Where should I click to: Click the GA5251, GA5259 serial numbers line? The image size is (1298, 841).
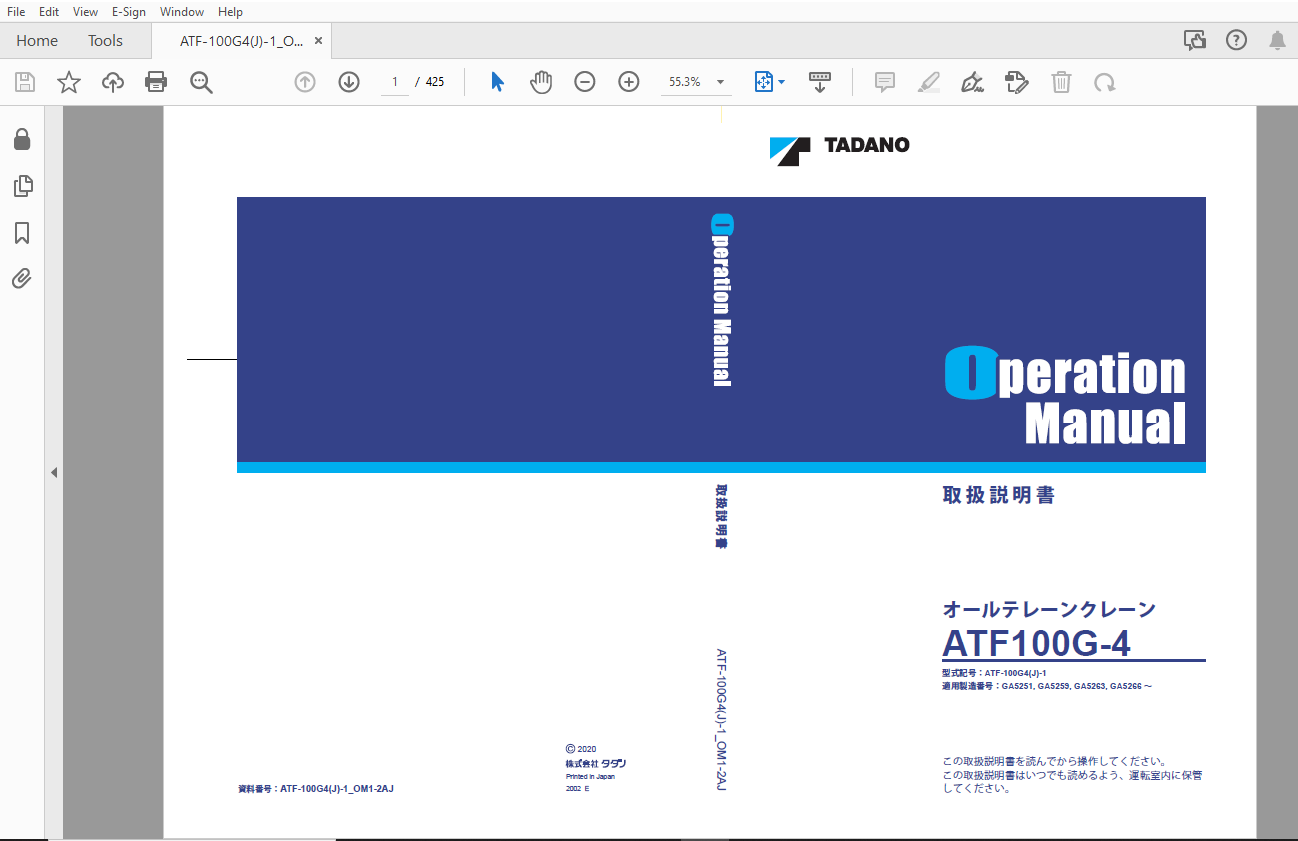pos(1047,687)
